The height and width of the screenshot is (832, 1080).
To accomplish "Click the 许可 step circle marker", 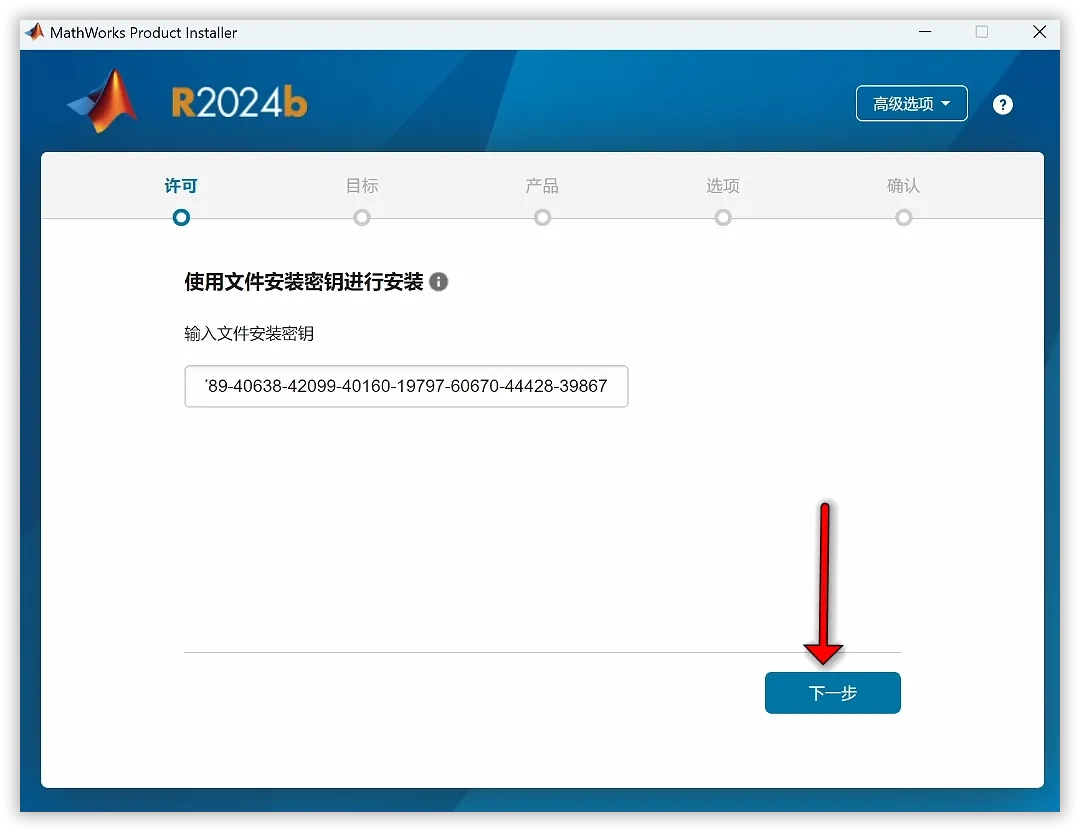I will [181, 218].
